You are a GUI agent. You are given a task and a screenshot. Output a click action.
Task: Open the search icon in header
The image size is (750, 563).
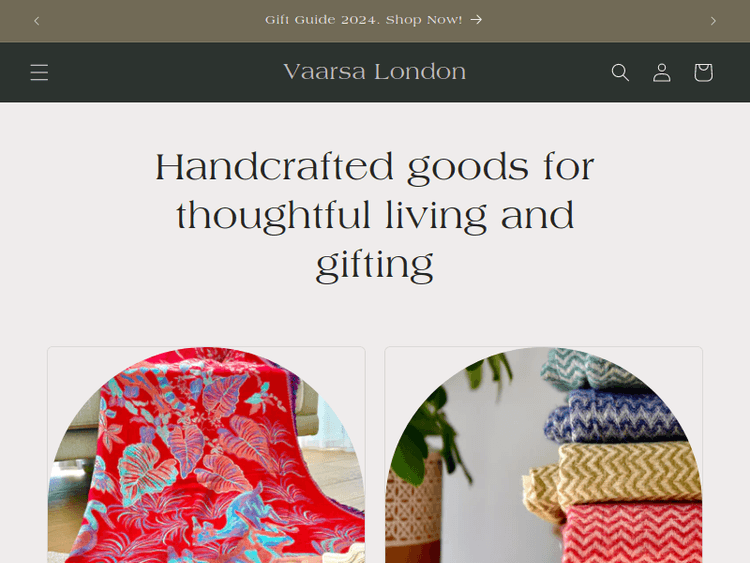pyautogui.click(x=620, y=72)
